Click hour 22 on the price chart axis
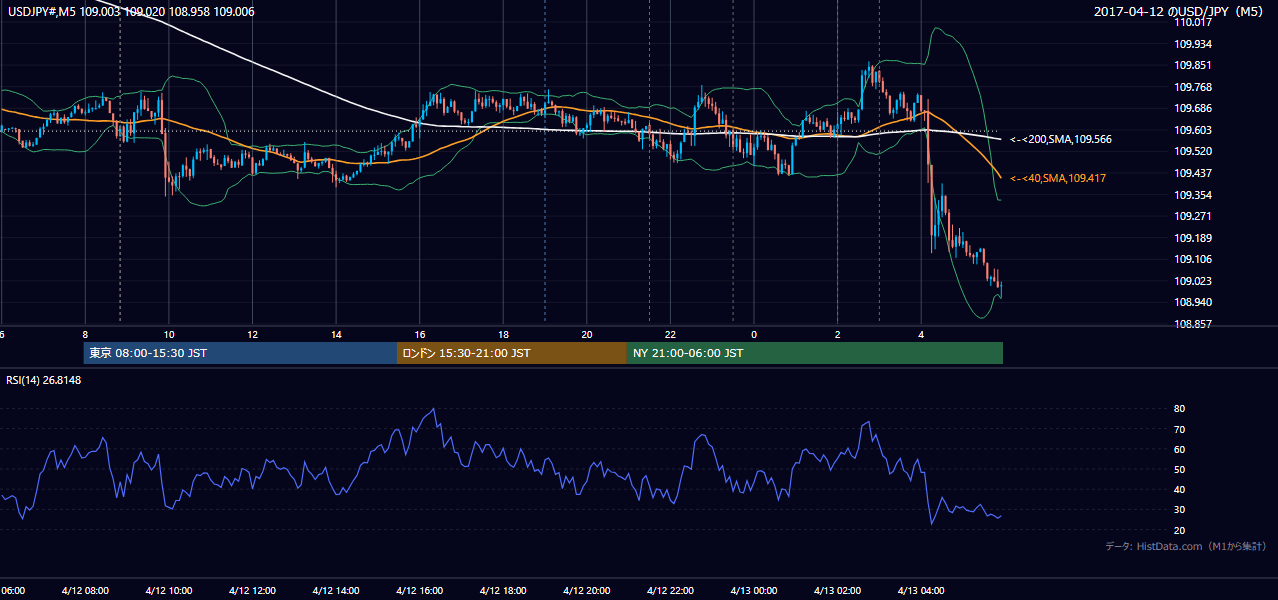This screenshot has width=1278, height=600. pos(671,334)
